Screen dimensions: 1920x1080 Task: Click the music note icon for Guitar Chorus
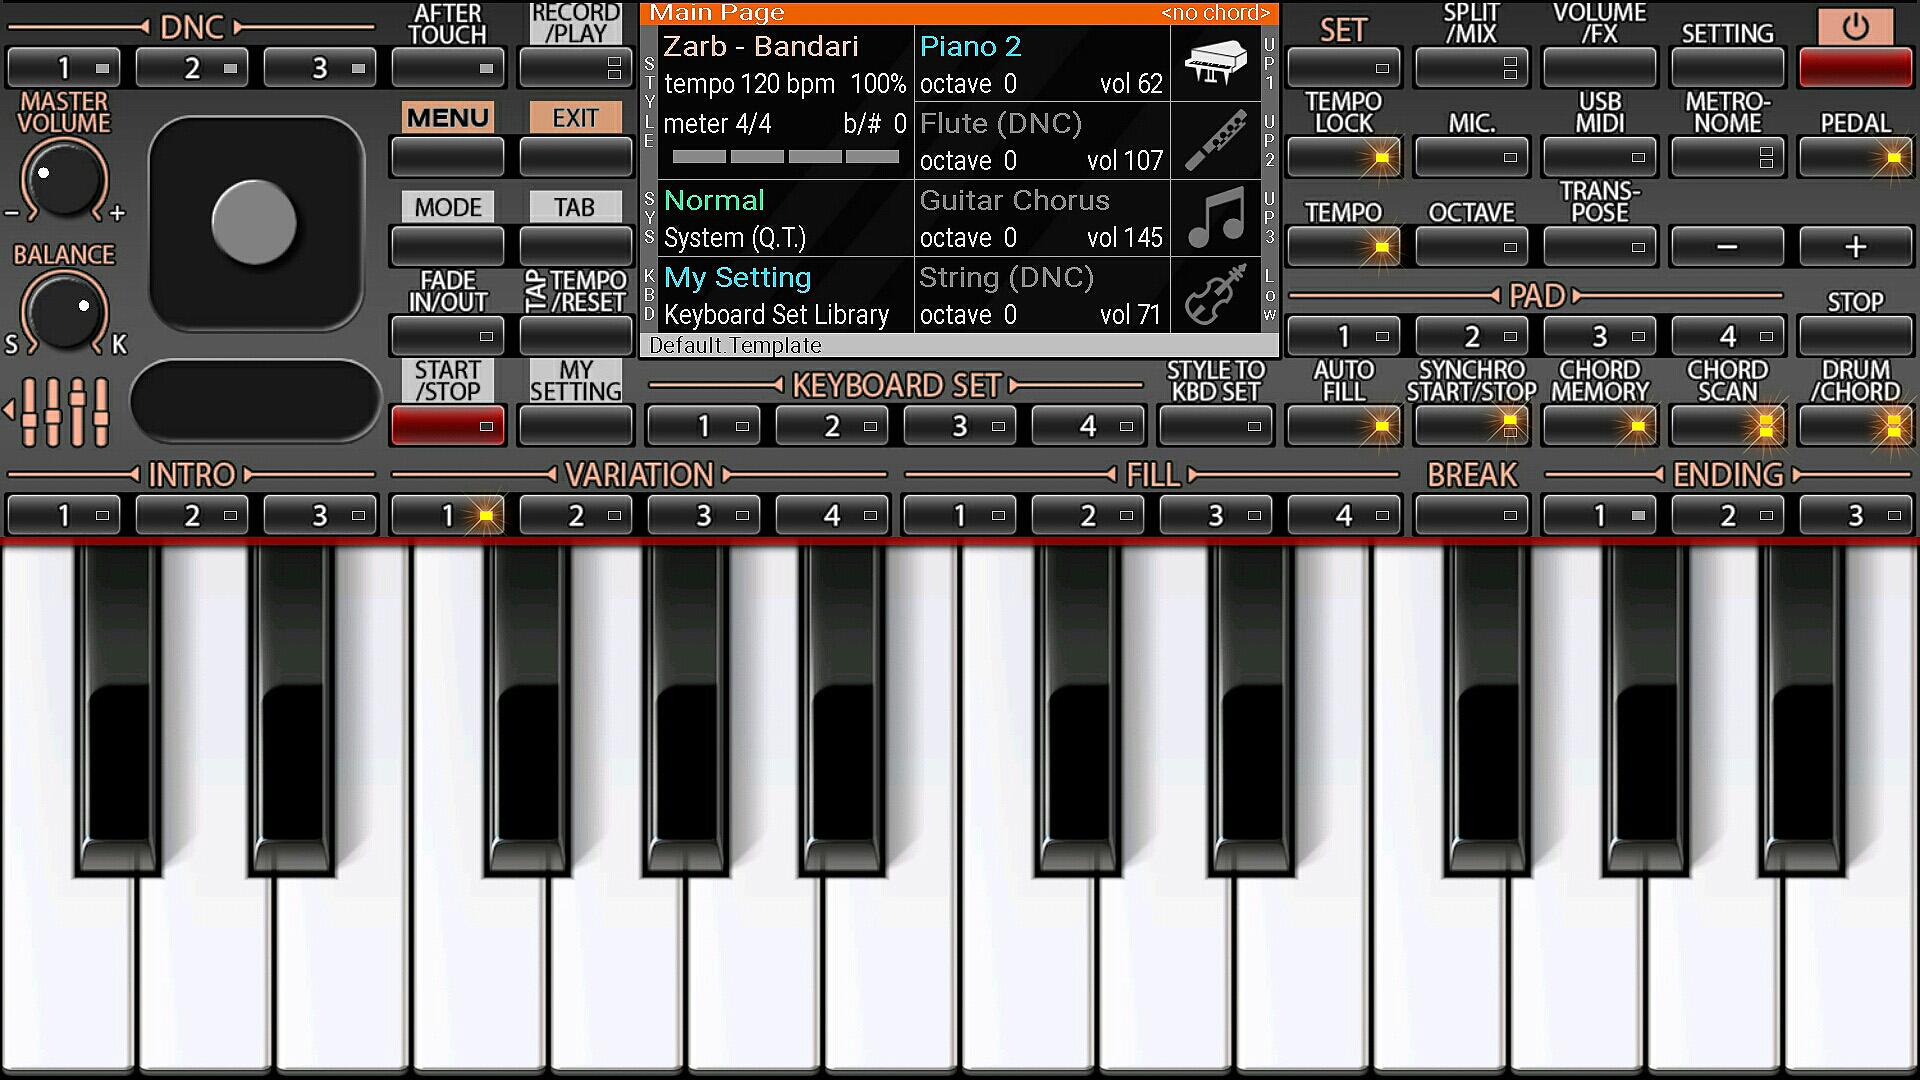point(1215,218)
